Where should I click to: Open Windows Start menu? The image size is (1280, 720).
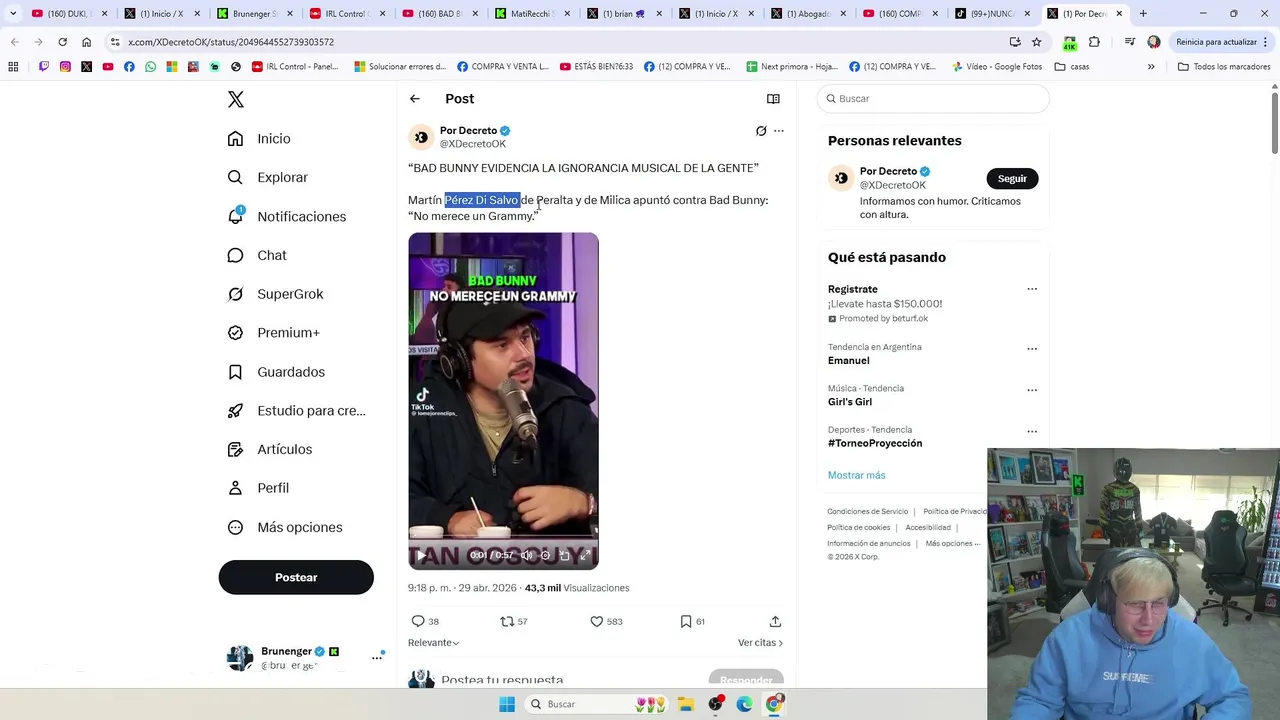pos(507,704)
